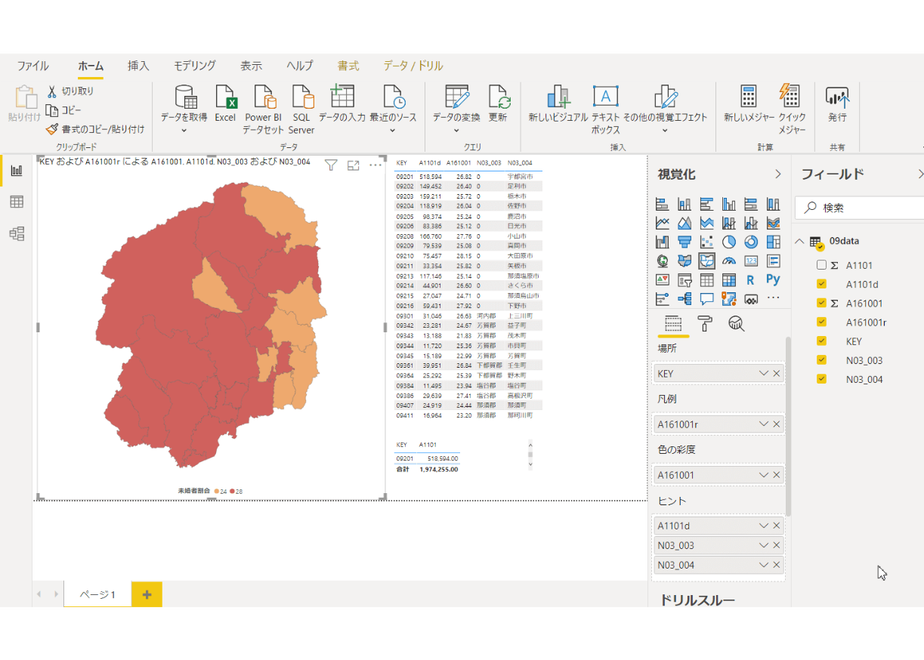Select the decomposition tree visualization
This screenshot has height=660, width=924.
pos(684,299)
